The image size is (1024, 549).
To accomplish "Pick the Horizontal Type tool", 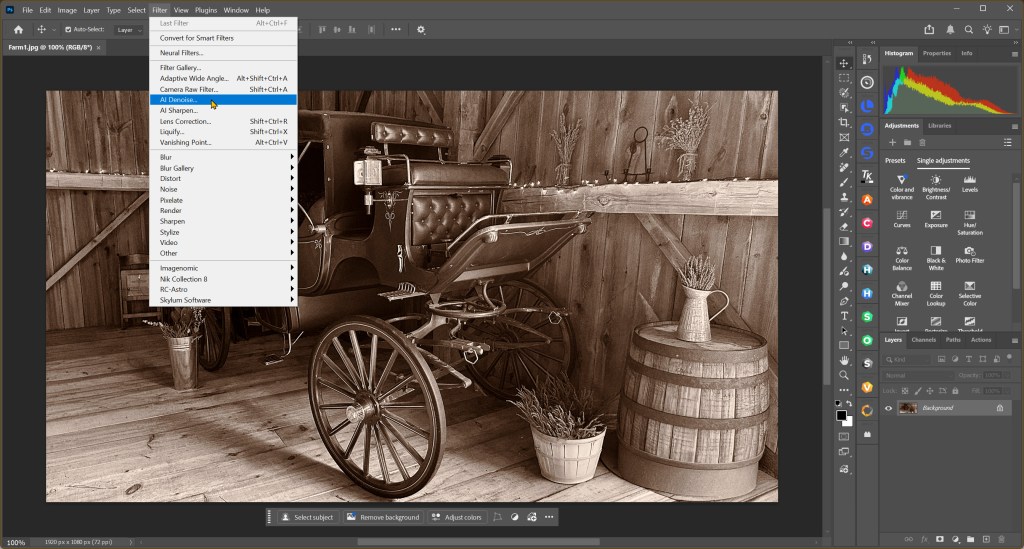I will [x=845, y=316].
